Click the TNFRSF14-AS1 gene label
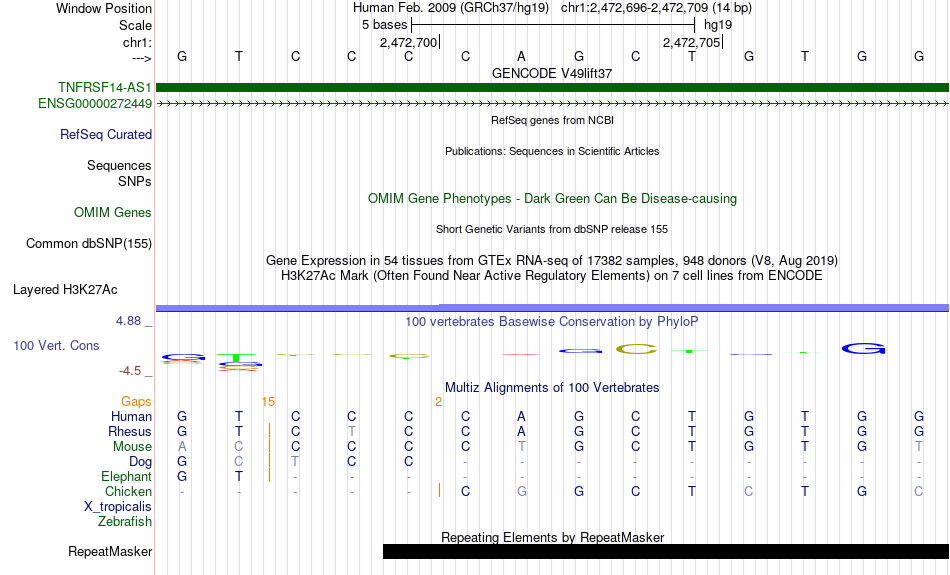The image size is (950, 575). (105, 87)
